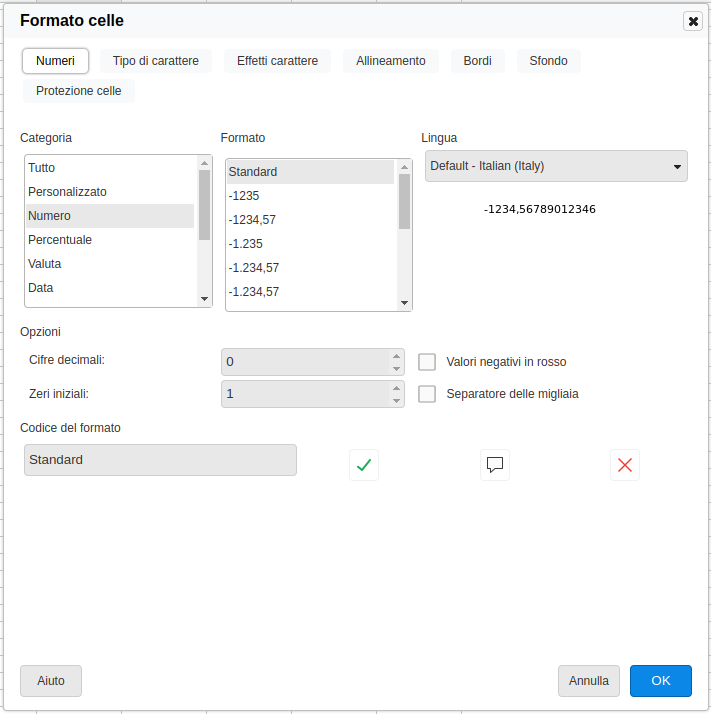Choose the -1234,57 format in the list
The image size is (711, 714).
[252, 220]
